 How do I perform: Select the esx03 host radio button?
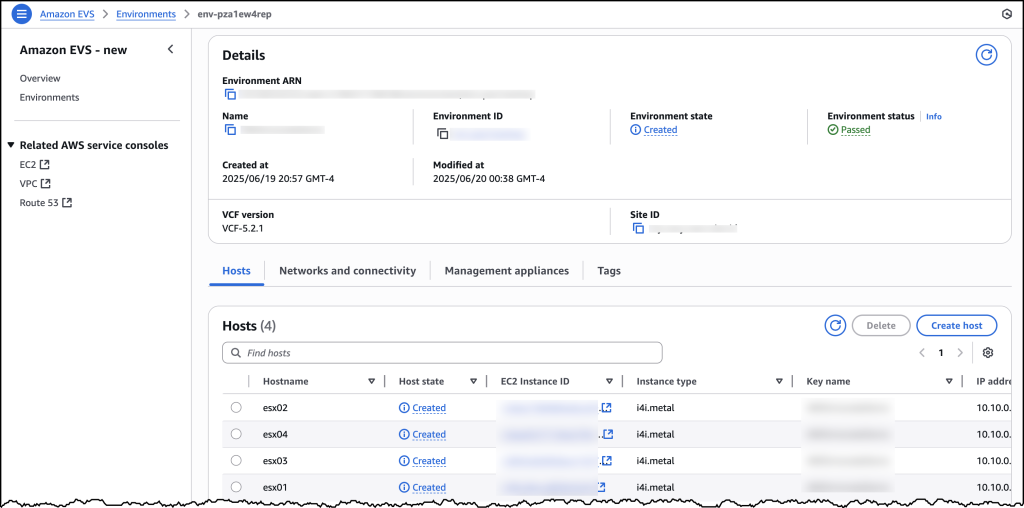coord(236,461)
